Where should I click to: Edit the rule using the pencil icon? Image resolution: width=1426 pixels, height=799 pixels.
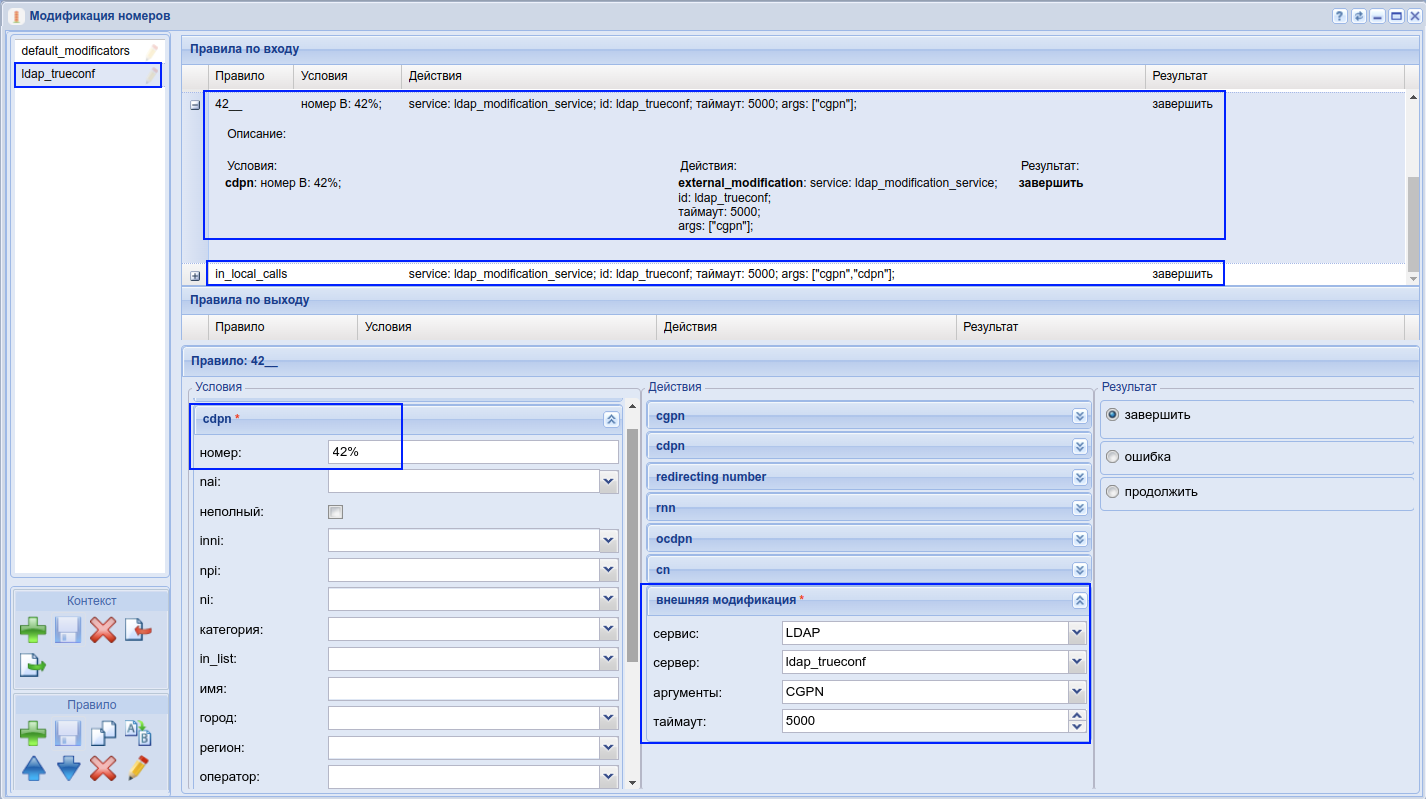click(137, 768)
